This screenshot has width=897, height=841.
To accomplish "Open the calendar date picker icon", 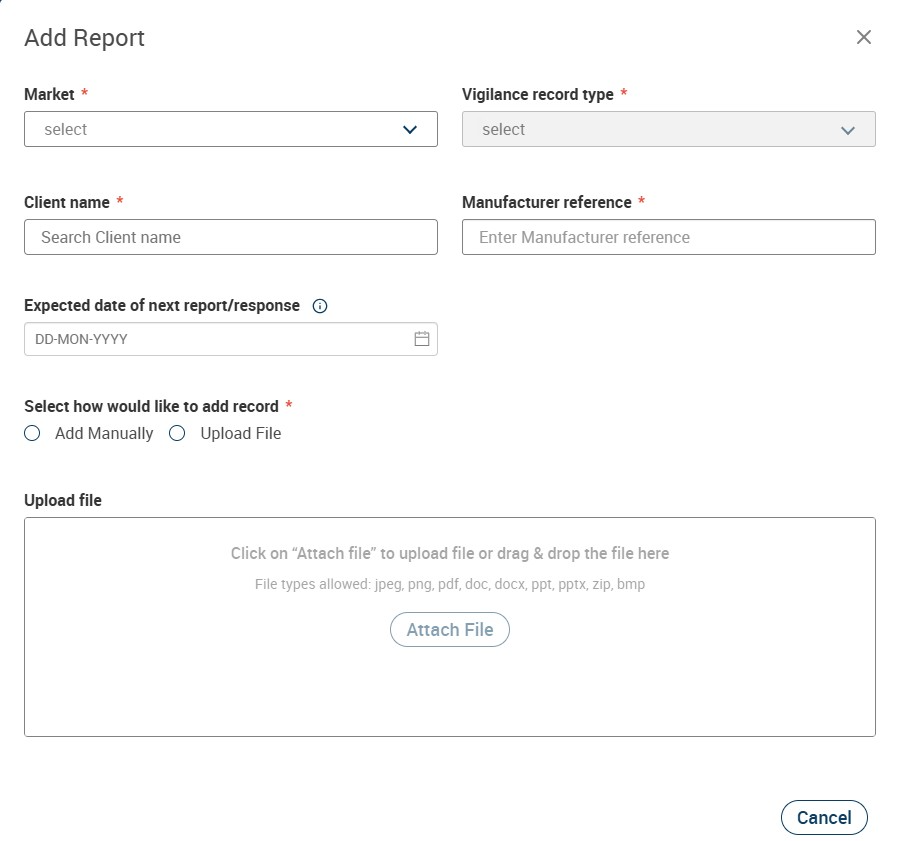I will 422,339.
